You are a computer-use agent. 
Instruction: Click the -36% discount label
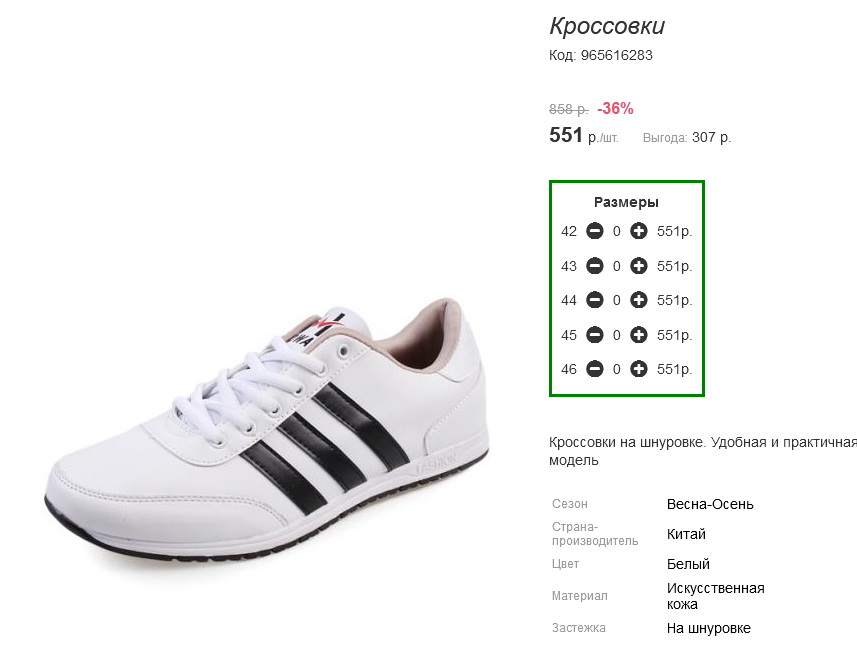pos(615,108)
